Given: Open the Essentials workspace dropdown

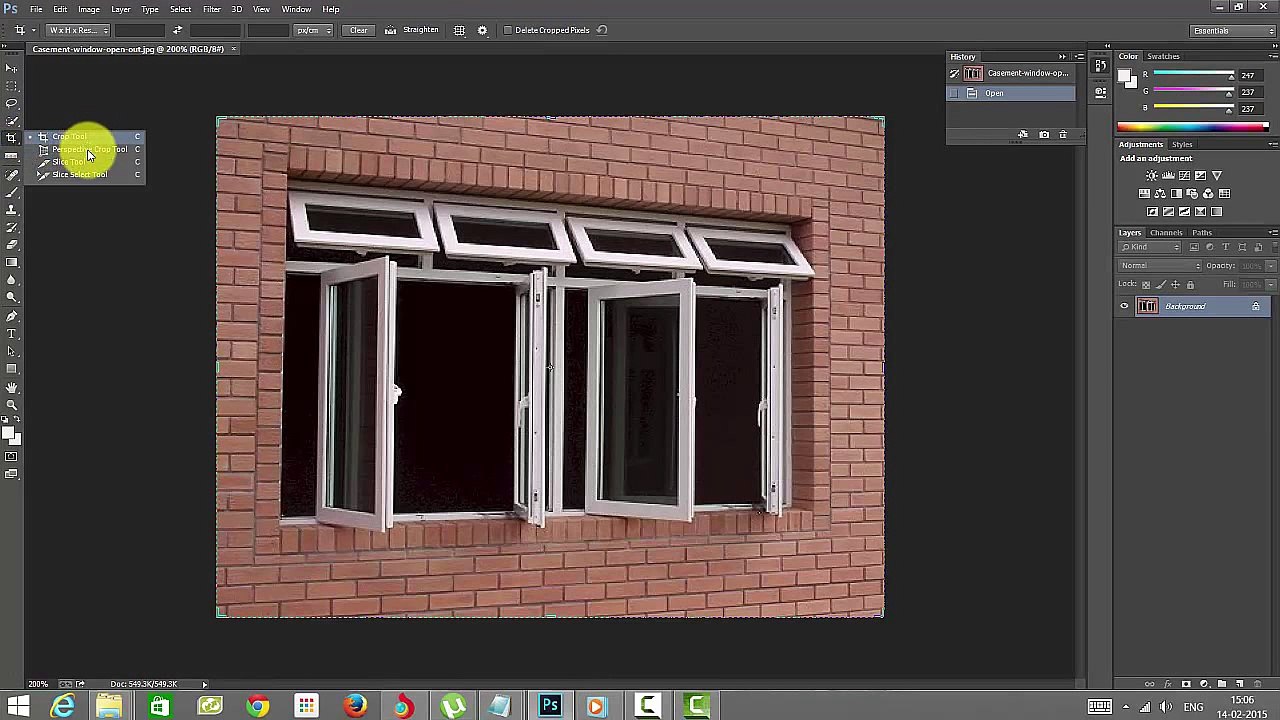Looking at the screenshot, I should coord(1232,31).
